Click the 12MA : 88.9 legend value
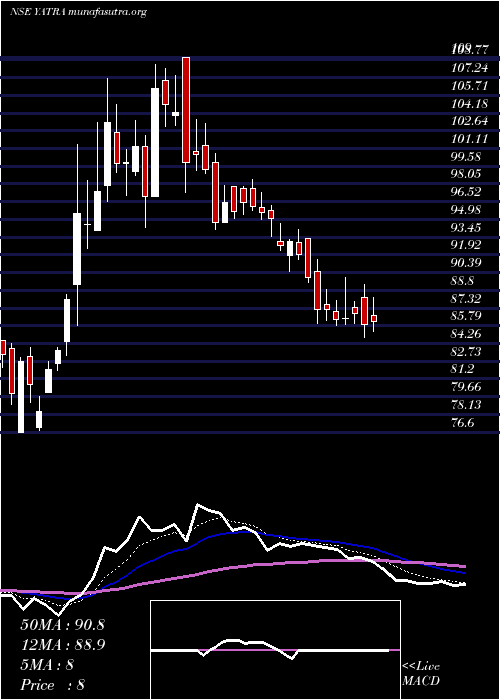Viewport: 500px width, 700px height. click(x=62, y=645)
